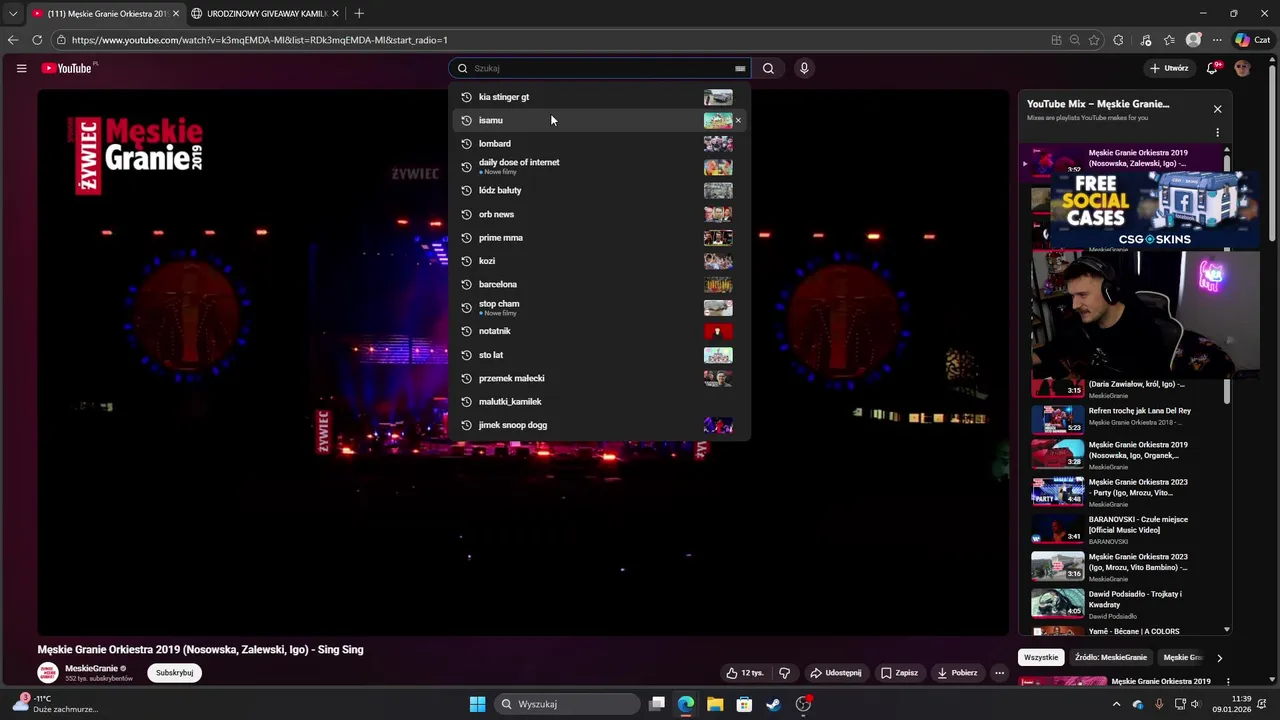This screenshot has height=720, width=1280.
Task: Choose the "kia stinger gt" suggestion
Action: click(x=600, y=97)
